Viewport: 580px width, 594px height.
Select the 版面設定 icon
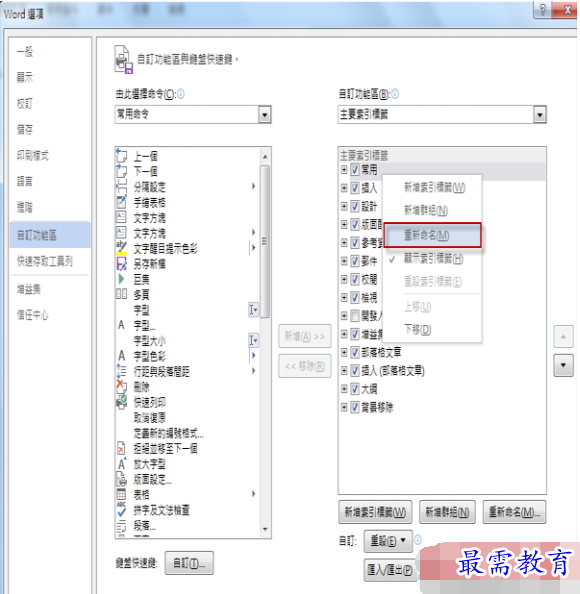pos(121,479)
